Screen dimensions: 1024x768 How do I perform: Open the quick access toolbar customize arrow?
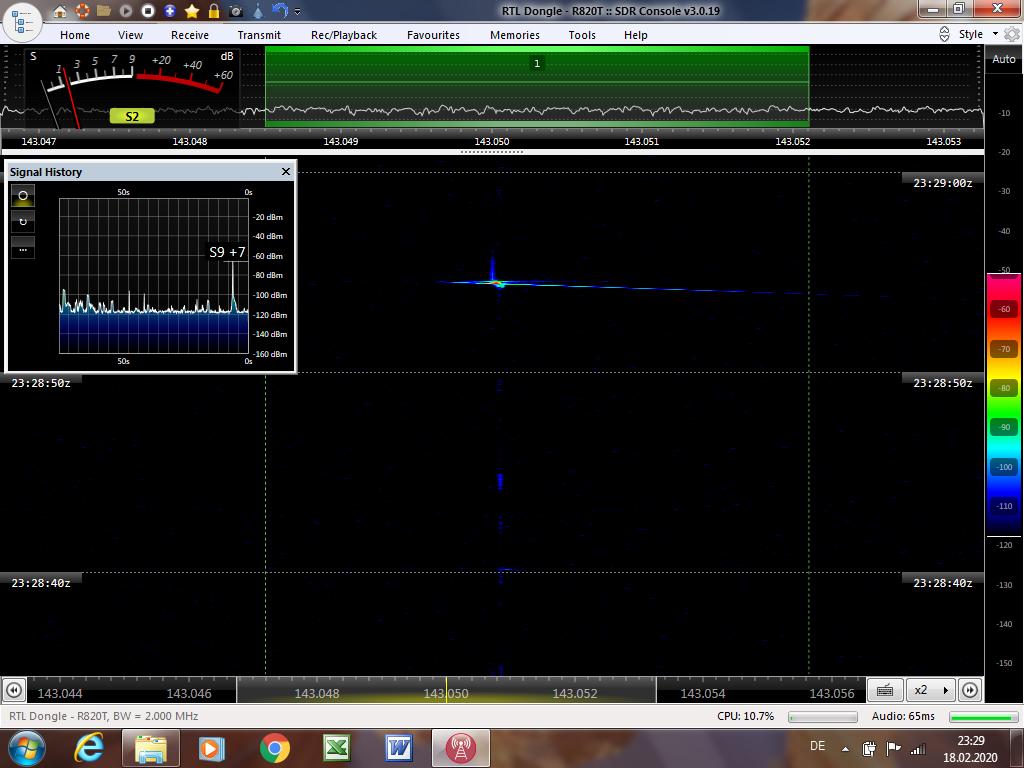[x=298, y=11]
